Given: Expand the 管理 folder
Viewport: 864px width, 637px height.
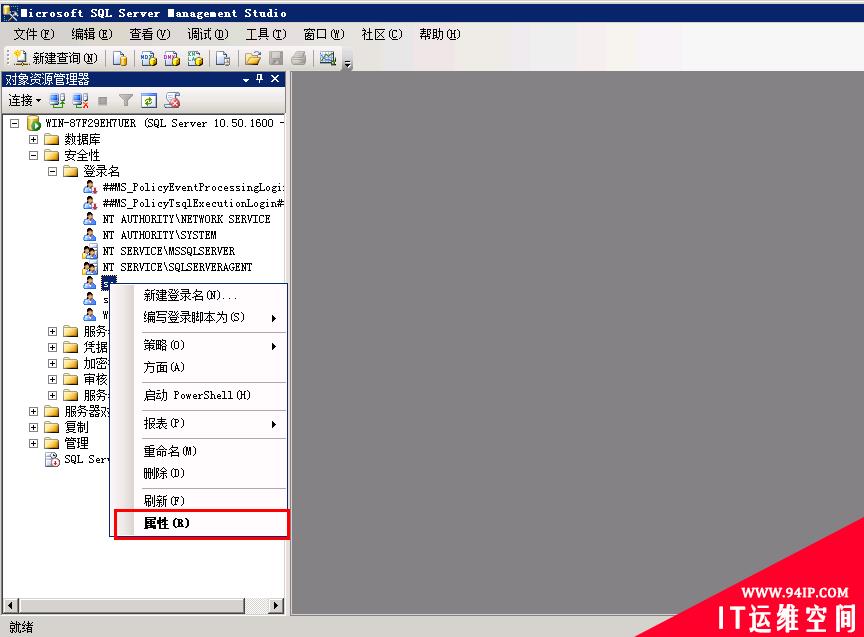Looking at the screenshot, I should click(34, 443).
